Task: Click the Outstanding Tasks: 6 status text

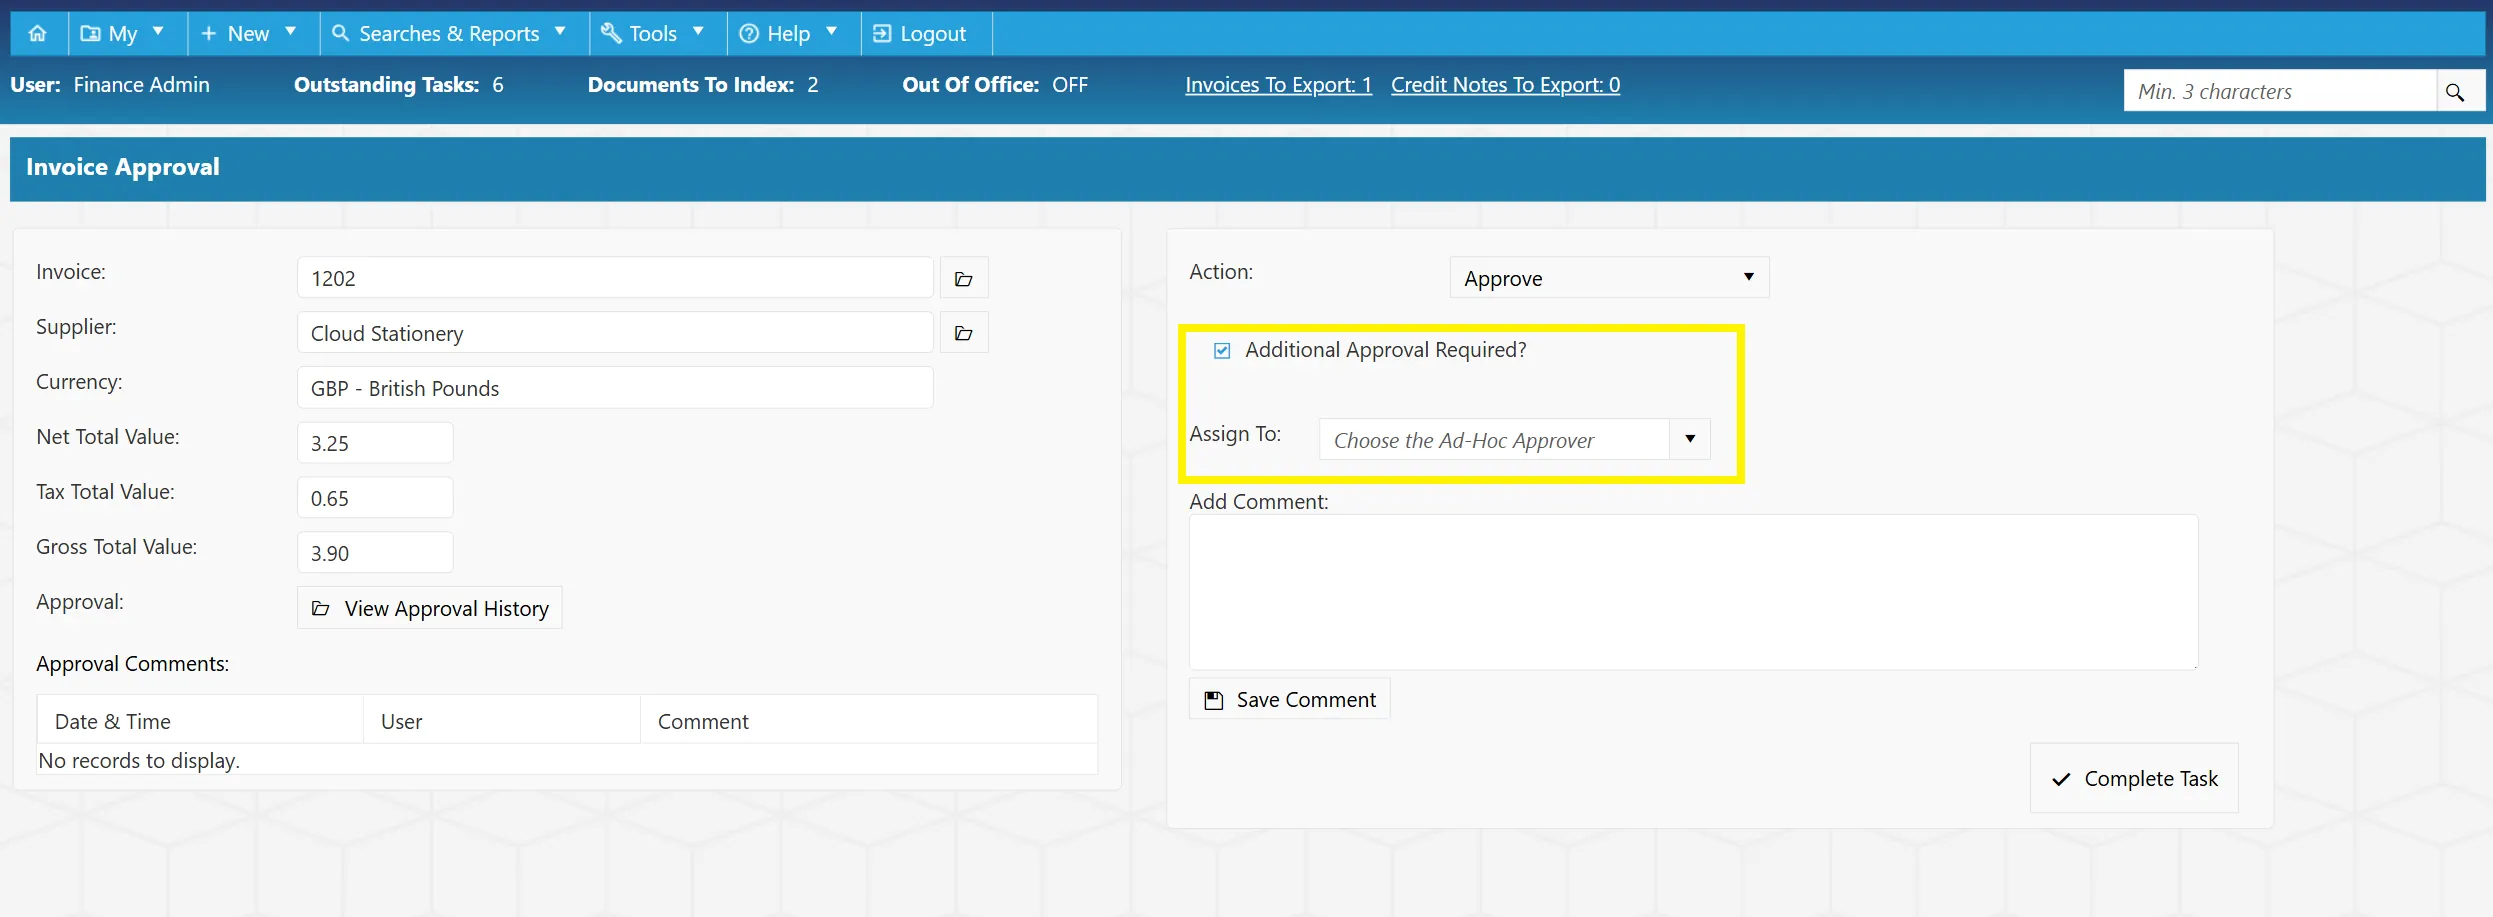Action: pos(399,85)
